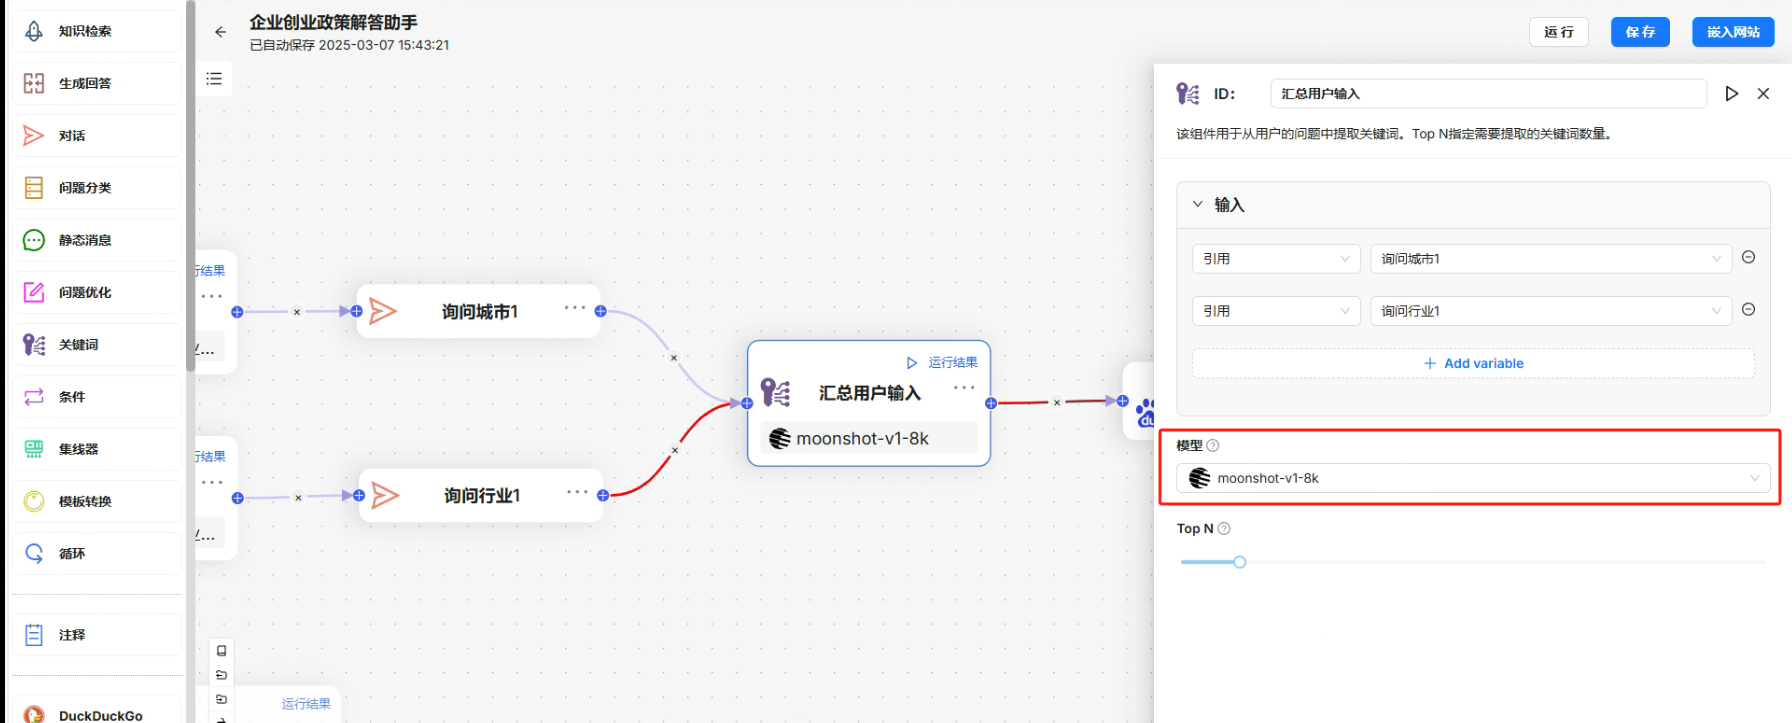Open the 询问城市1 node options menu
The width and height of the screenshot is (1792, 723).
[x=575, y=308]
